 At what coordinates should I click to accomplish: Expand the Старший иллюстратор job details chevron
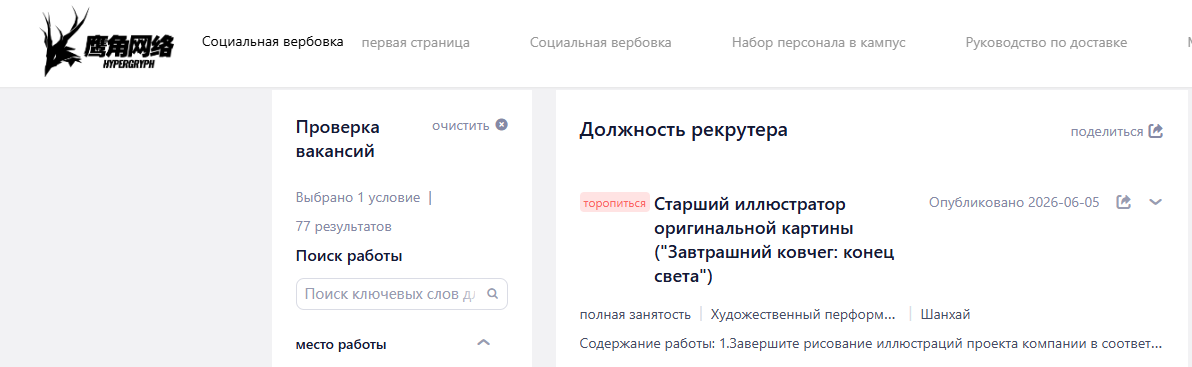tap(1156, 202)
